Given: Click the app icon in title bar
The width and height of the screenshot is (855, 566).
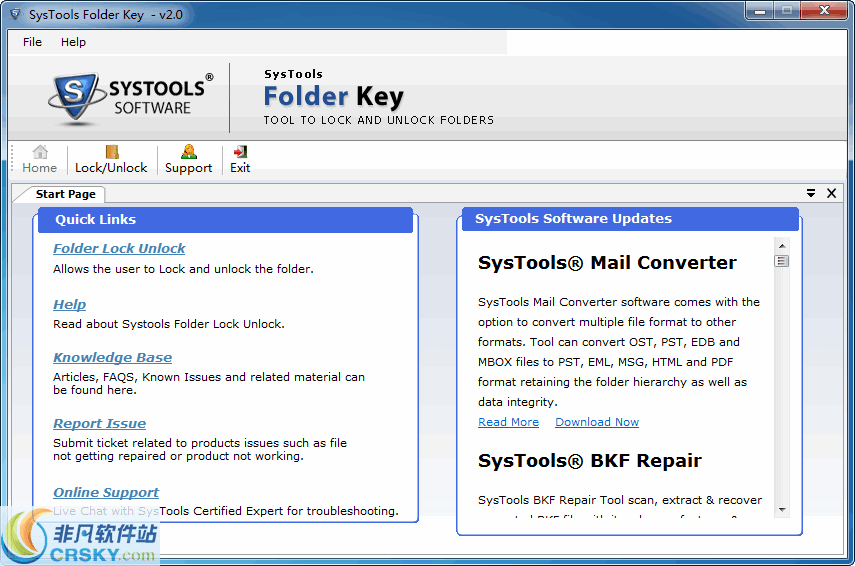Looking at the screenshot, I should click(16, 14).
